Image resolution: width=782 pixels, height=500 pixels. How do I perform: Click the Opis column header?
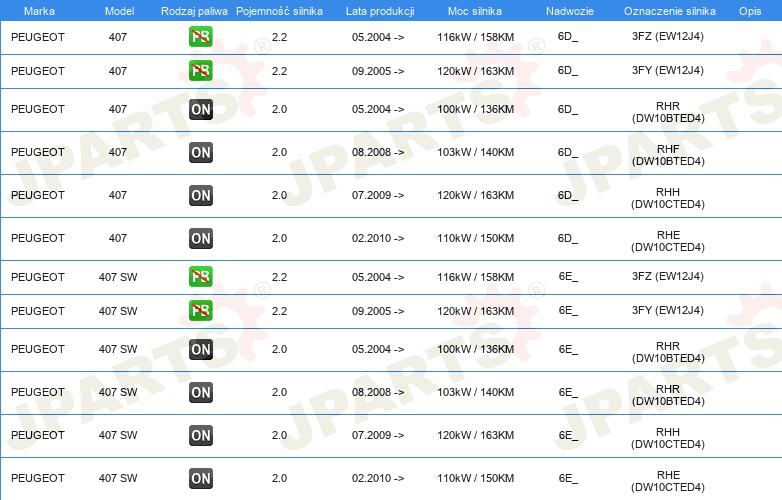point(750,11)
